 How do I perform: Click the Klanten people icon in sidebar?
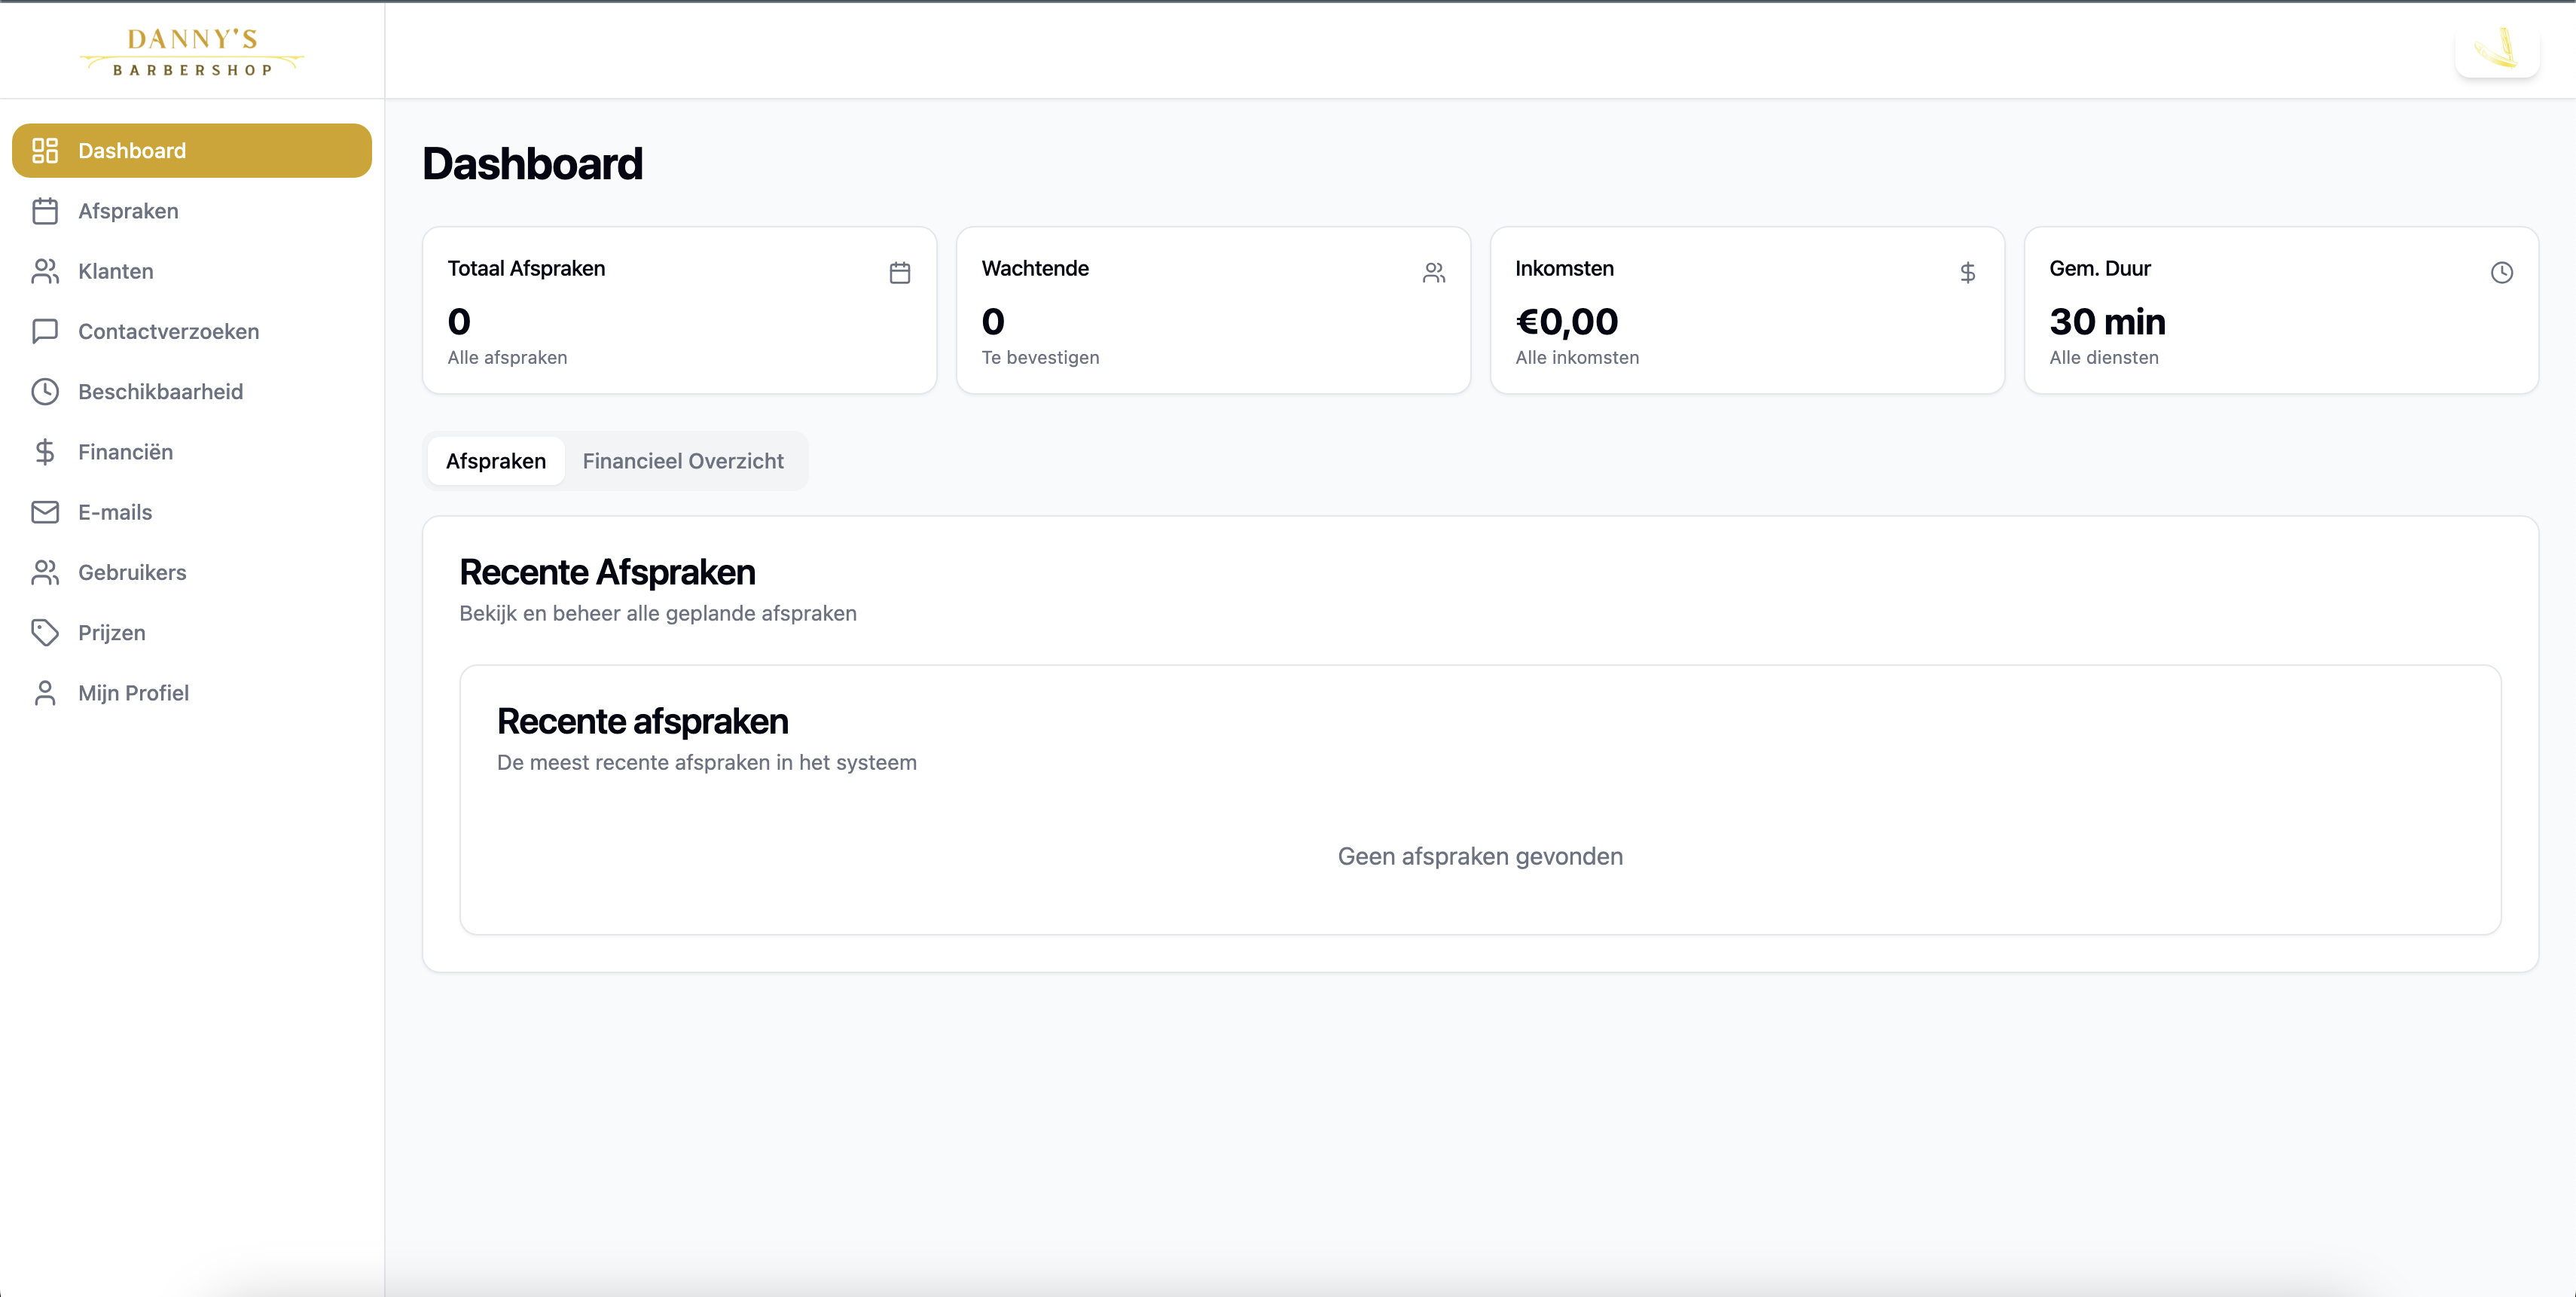pyautogui.click(x=45, y=271)
